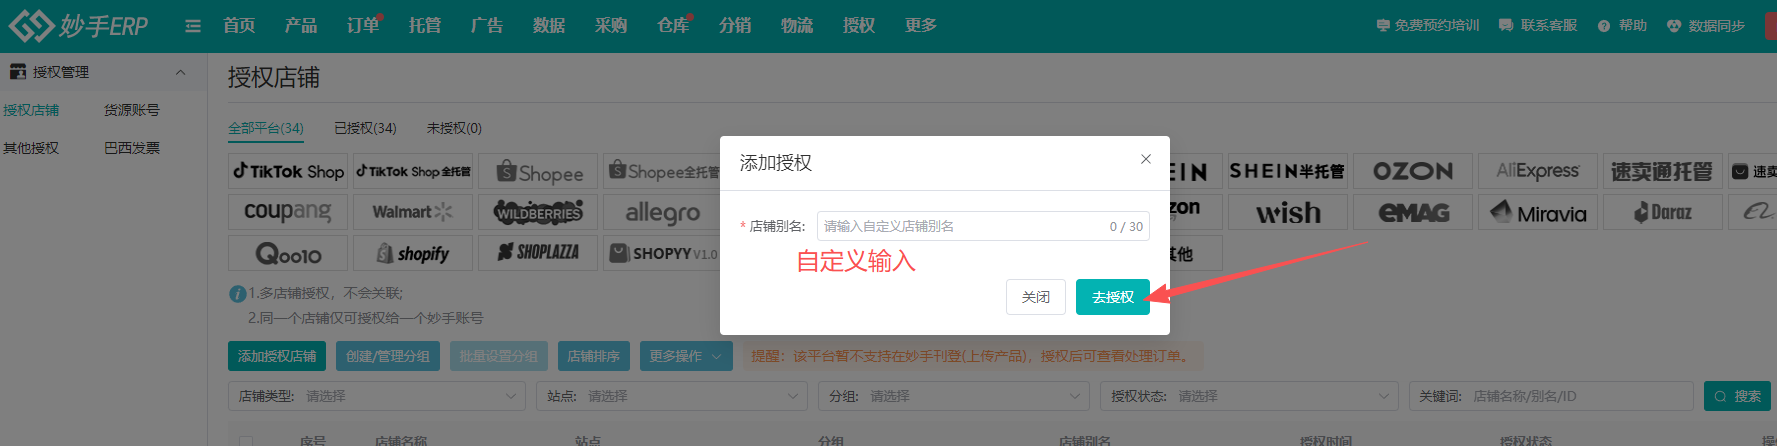Open the 广告 menu
1777x446 pixels.
[487, 25]
